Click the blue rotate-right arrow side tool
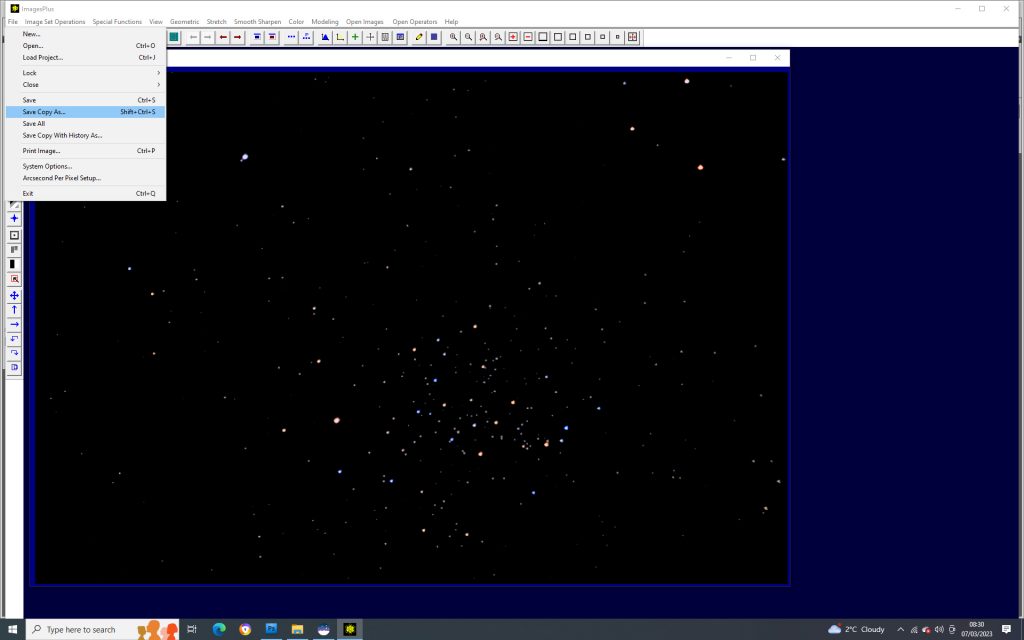The width and height of the screenshot is (1024, 640). 14,353
